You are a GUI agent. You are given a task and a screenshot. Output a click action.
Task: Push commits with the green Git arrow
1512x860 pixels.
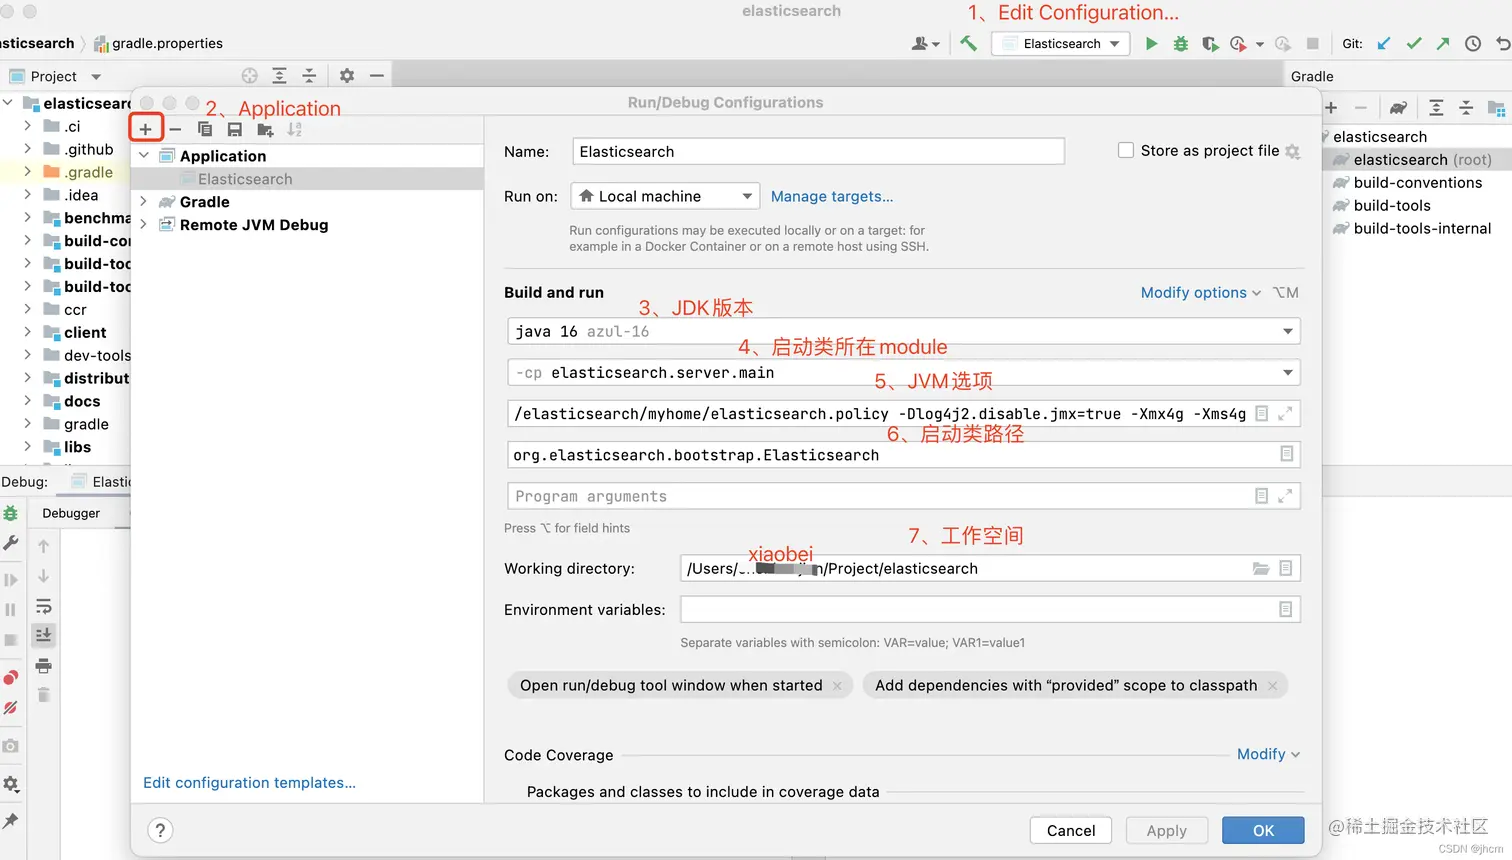click(1443, 43)
